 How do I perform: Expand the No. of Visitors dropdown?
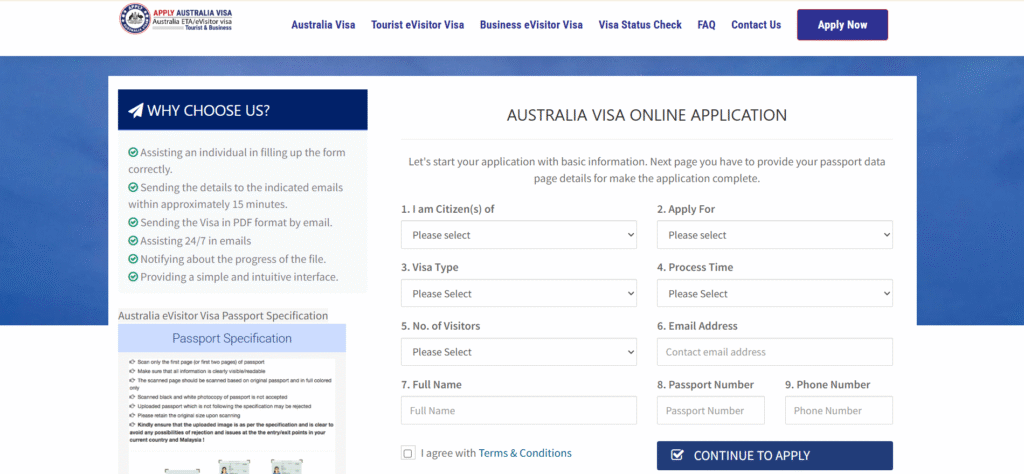click(519, 352)
